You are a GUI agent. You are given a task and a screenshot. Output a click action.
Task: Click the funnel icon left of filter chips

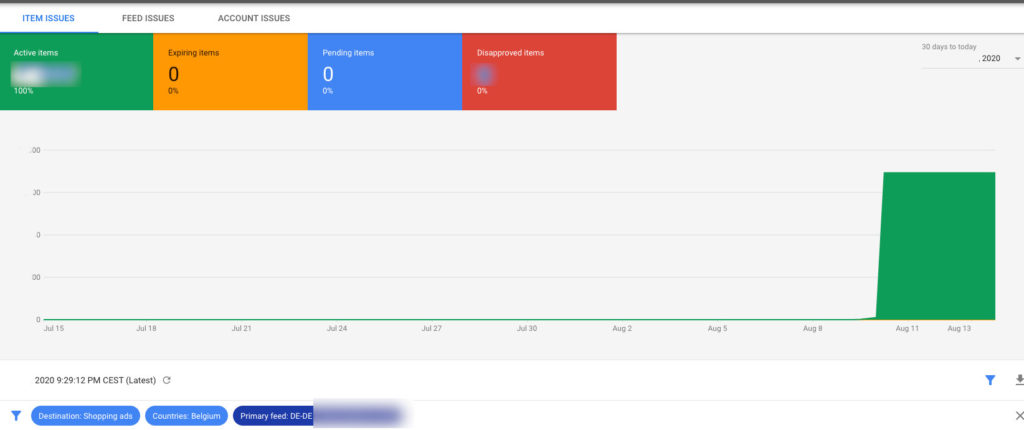[15, 415]
